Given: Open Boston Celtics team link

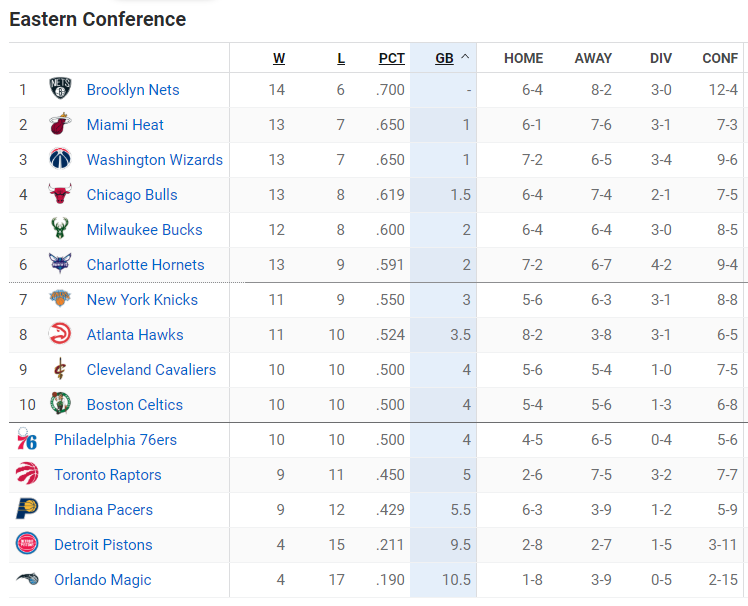Looking at the screenshot, I should point(135,405).
